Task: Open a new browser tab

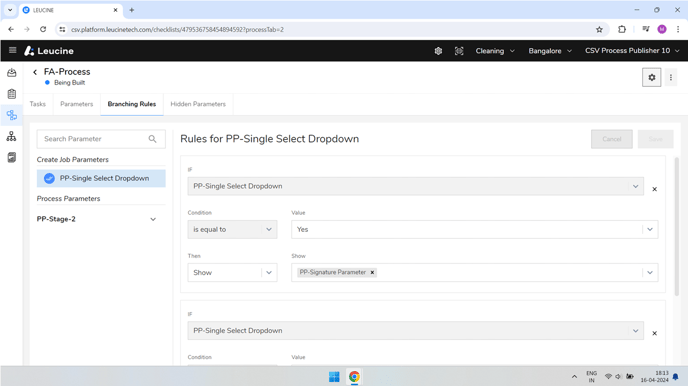Action: [x=131, y=10]
